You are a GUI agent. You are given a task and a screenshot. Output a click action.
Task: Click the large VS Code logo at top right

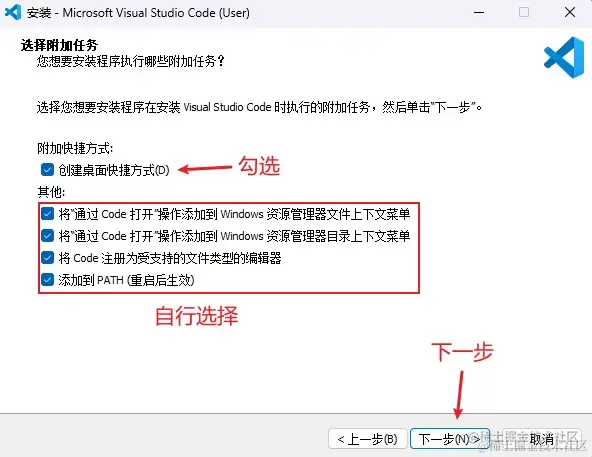tap(564, 57)
